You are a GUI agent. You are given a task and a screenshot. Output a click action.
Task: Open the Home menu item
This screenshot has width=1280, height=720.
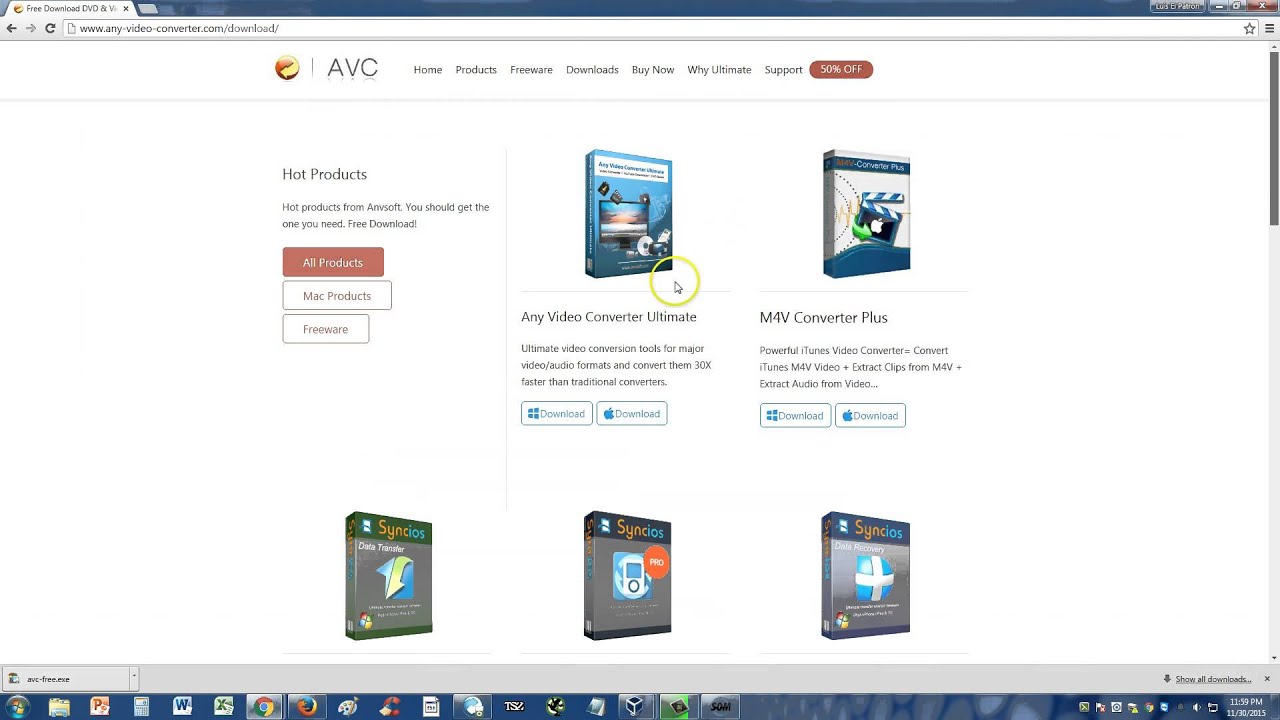(x=428, y=70)
